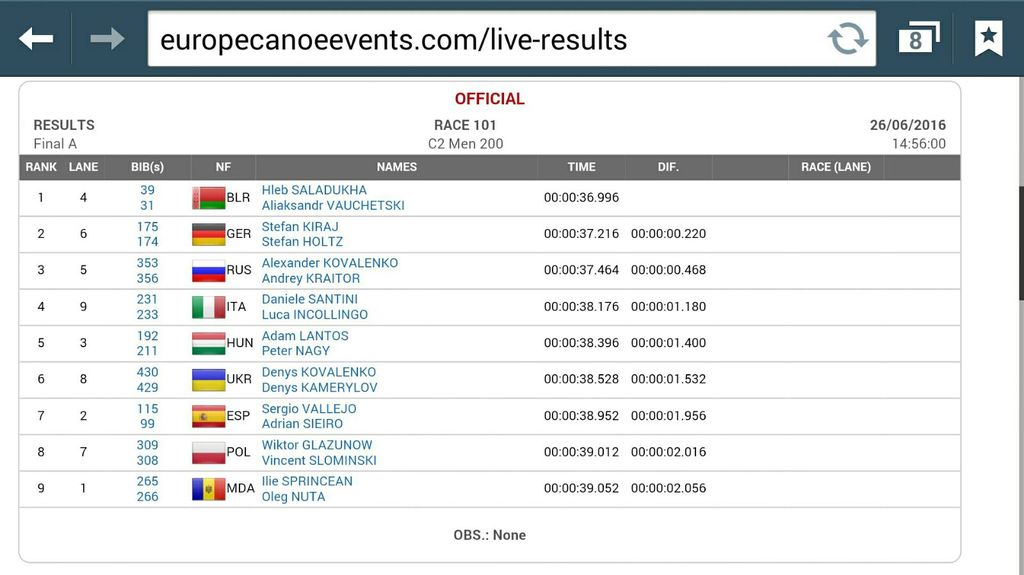Screen dimensions: 1024x575
Task: Tap the browser back arrow
Action: 36,39
